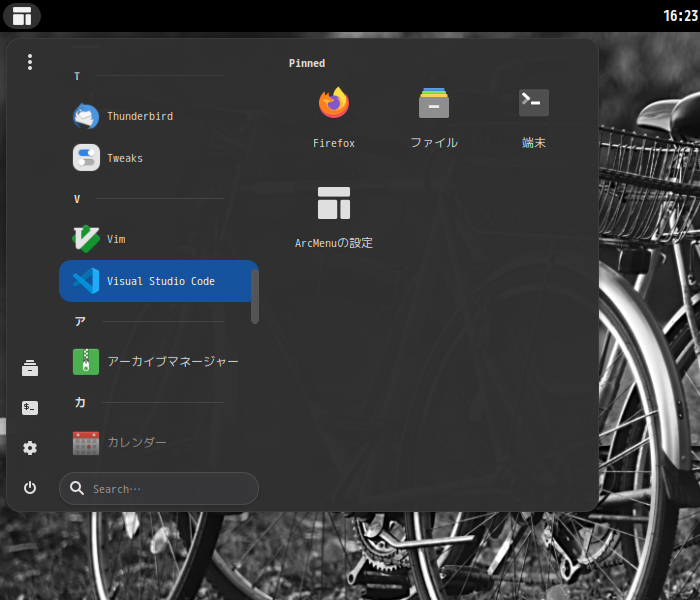Open the Tweaks application
The width and height of the screenshot is (700, 600).
coord(158,158)
